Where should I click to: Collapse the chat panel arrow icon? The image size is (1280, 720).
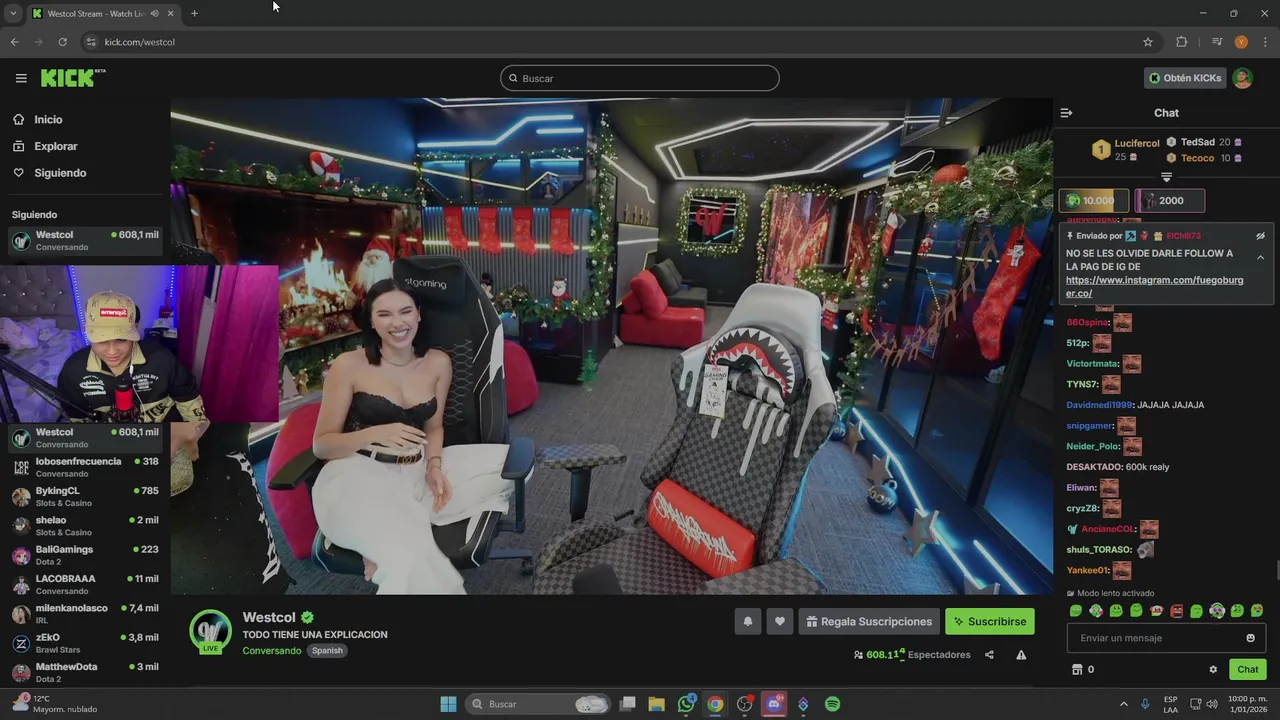click(1066, 113)
